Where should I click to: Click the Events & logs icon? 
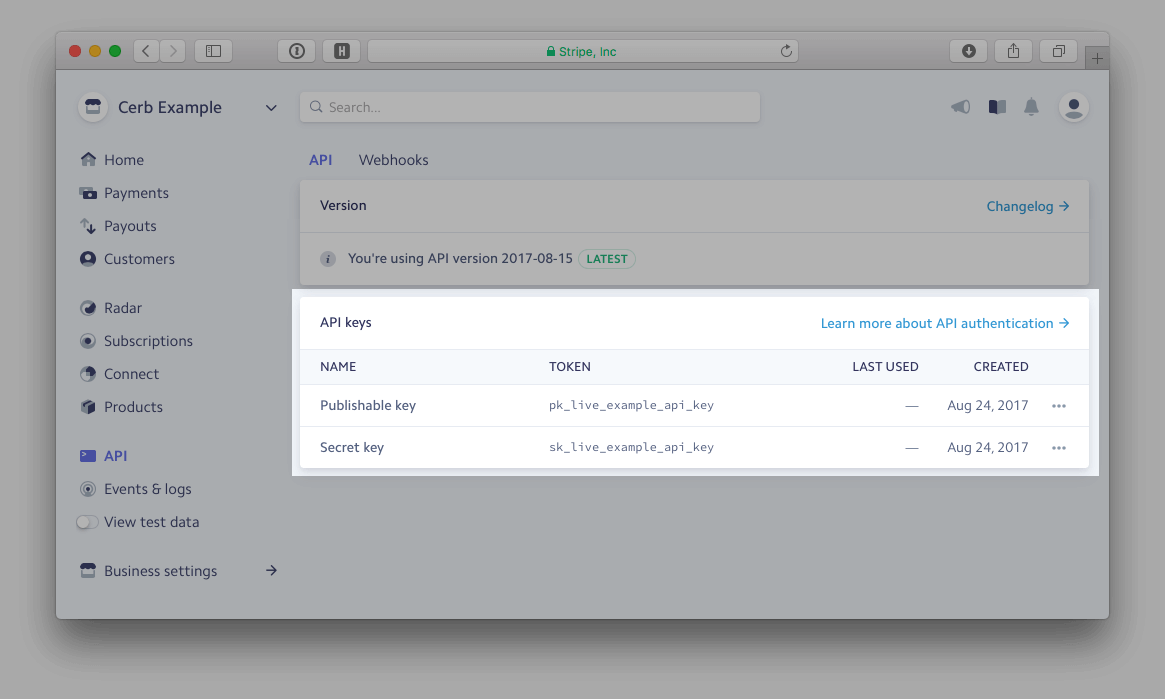click(x=88, y=489)
